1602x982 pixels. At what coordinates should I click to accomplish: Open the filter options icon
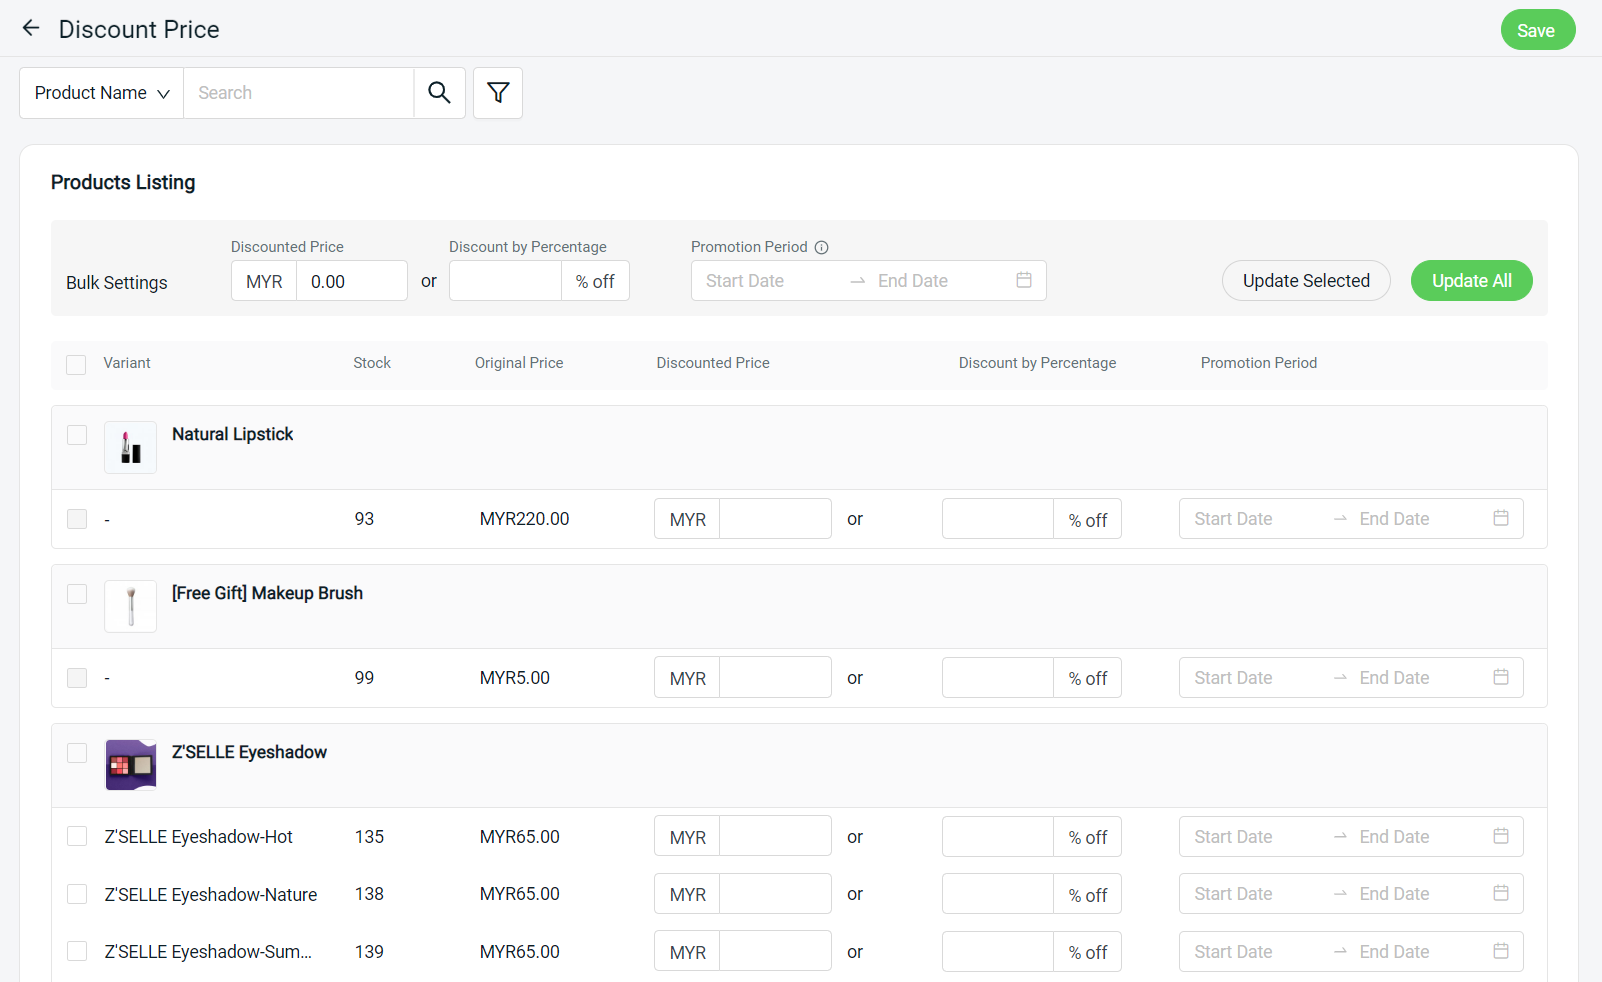(x=497, y=92)
